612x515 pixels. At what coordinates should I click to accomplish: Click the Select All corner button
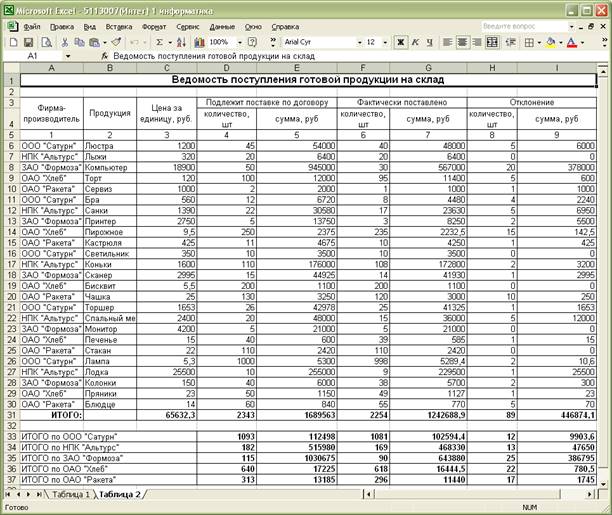pos(12,68)
